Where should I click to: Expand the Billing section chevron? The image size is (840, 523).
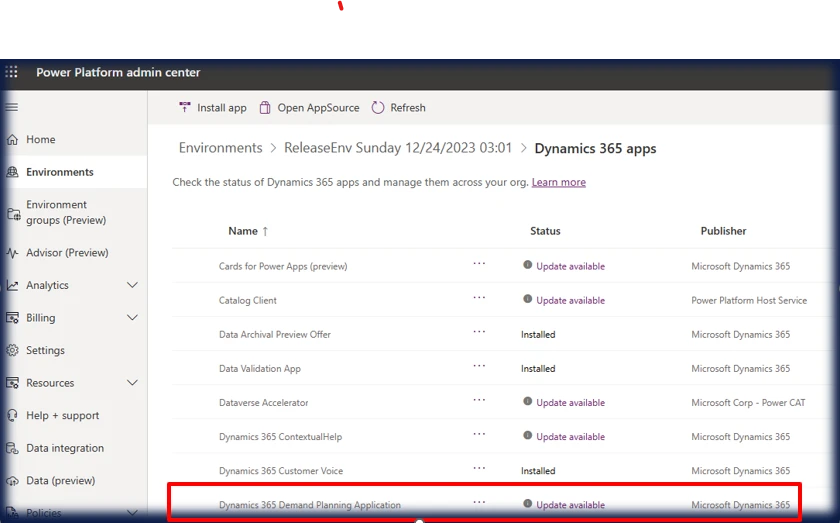(132, 318)
